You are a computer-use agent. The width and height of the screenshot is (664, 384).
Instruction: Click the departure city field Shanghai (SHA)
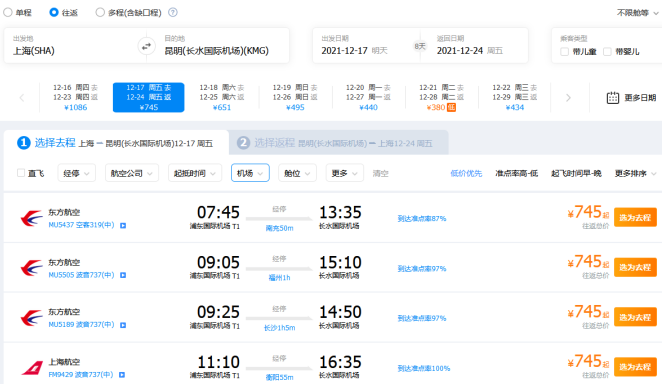[72, 46]
